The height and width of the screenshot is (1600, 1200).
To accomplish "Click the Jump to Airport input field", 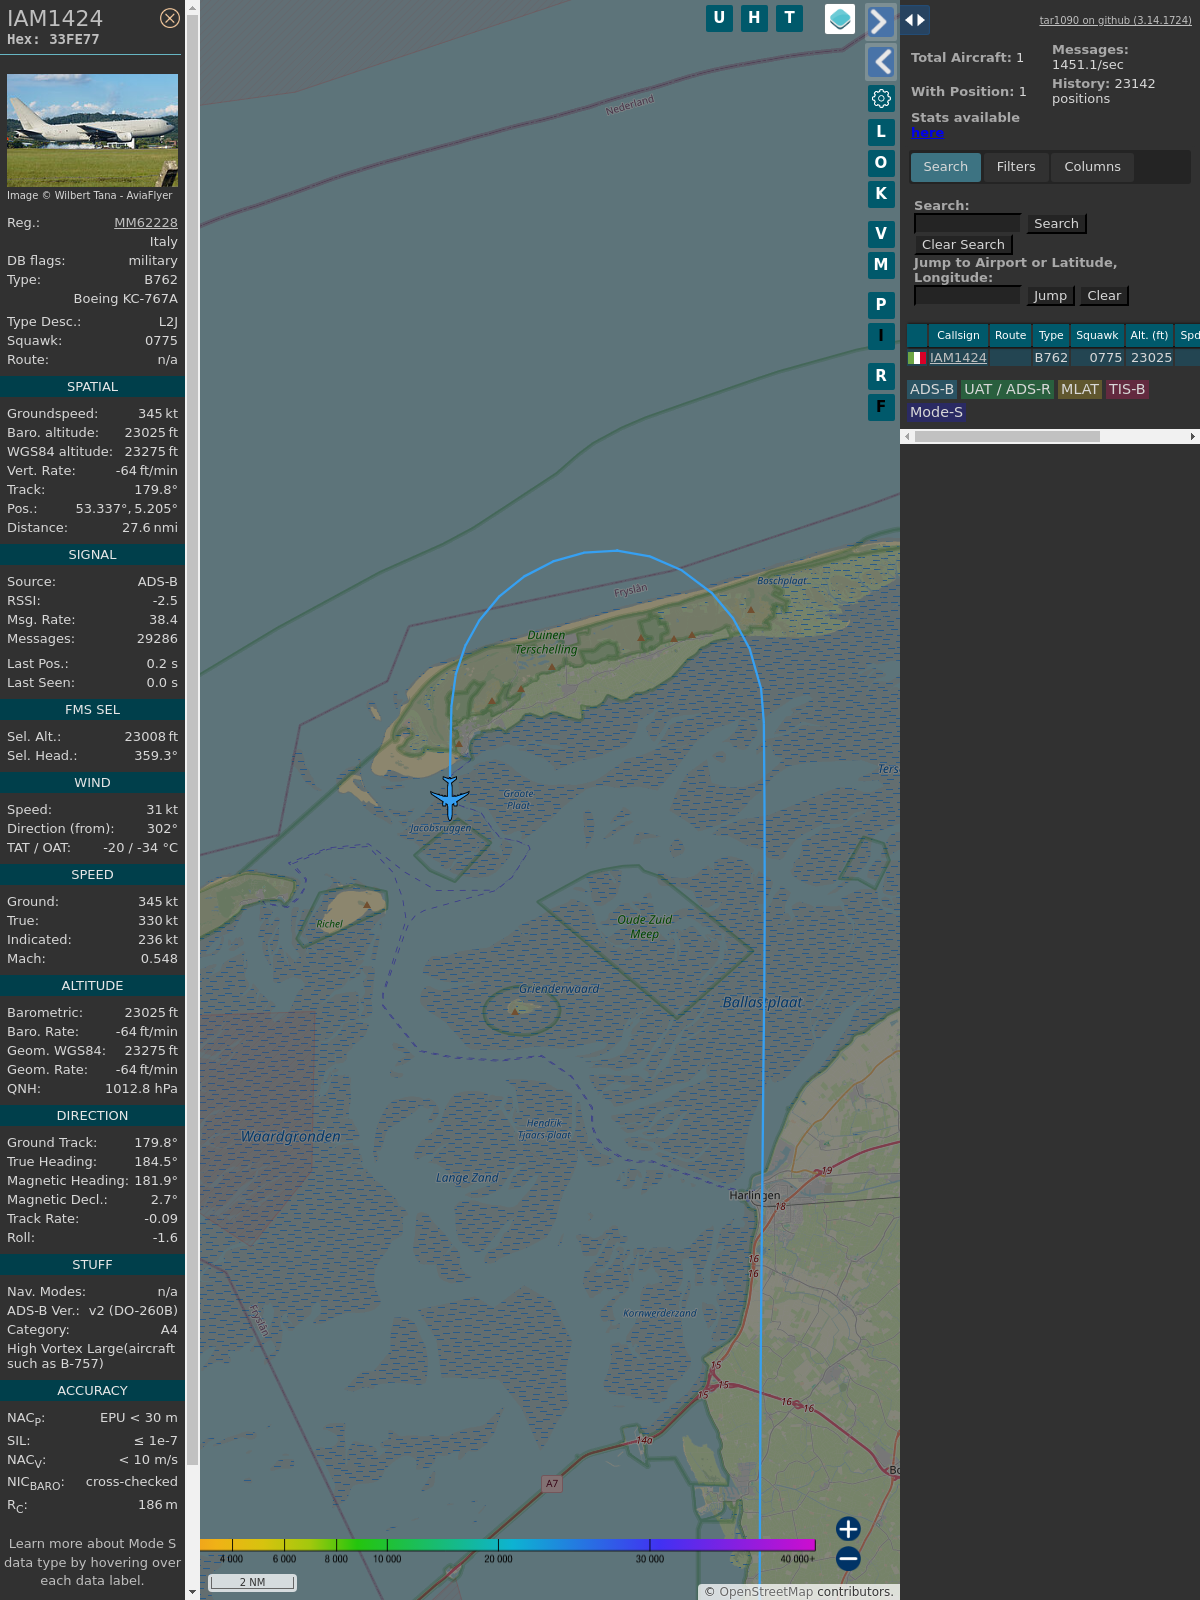I will (967, 296).
